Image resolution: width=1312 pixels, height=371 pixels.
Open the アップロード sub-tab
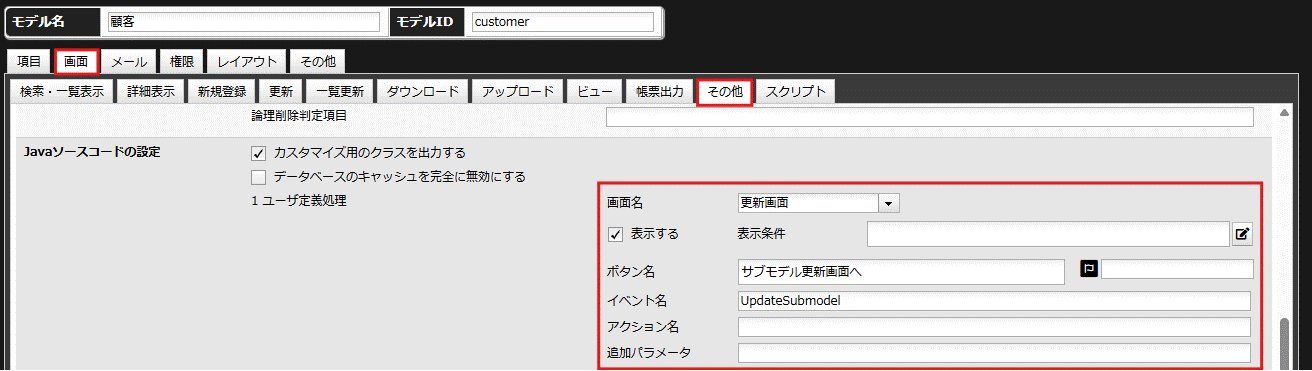517,92
